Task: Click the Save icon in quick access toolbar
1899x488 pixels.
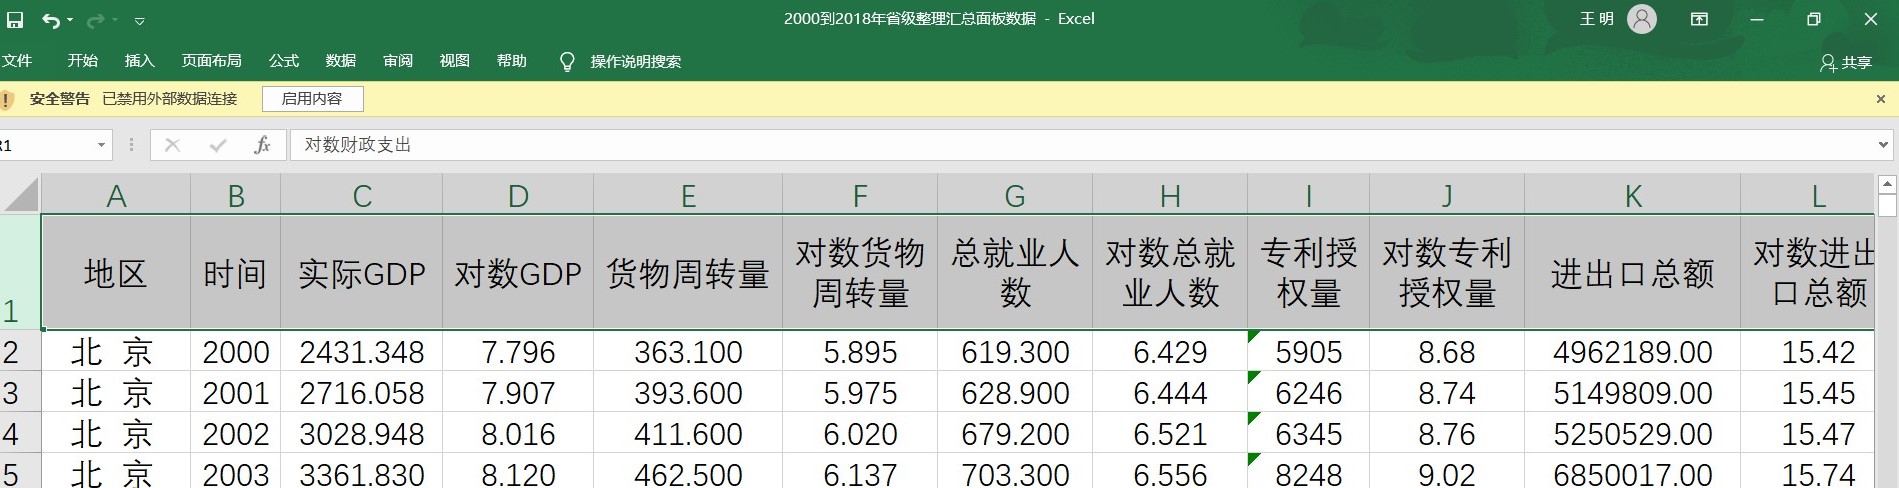Action: (15, 19)
